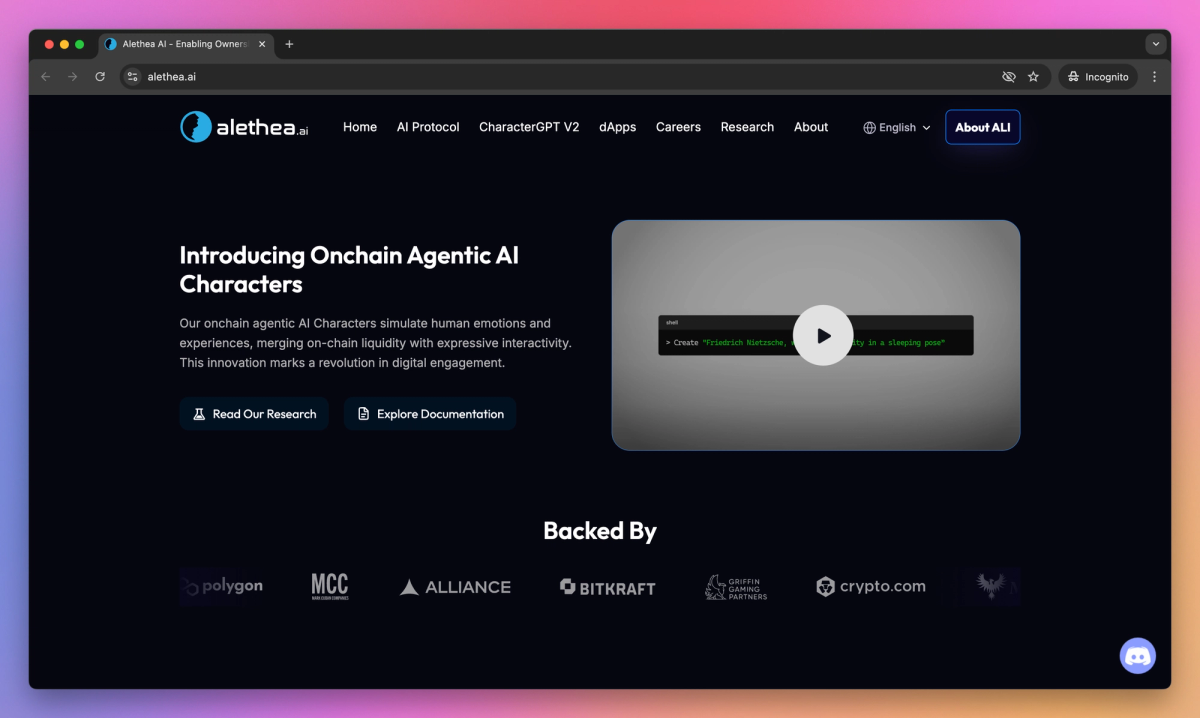Reload the page
Screen dimensions: 1200x718
100,76
